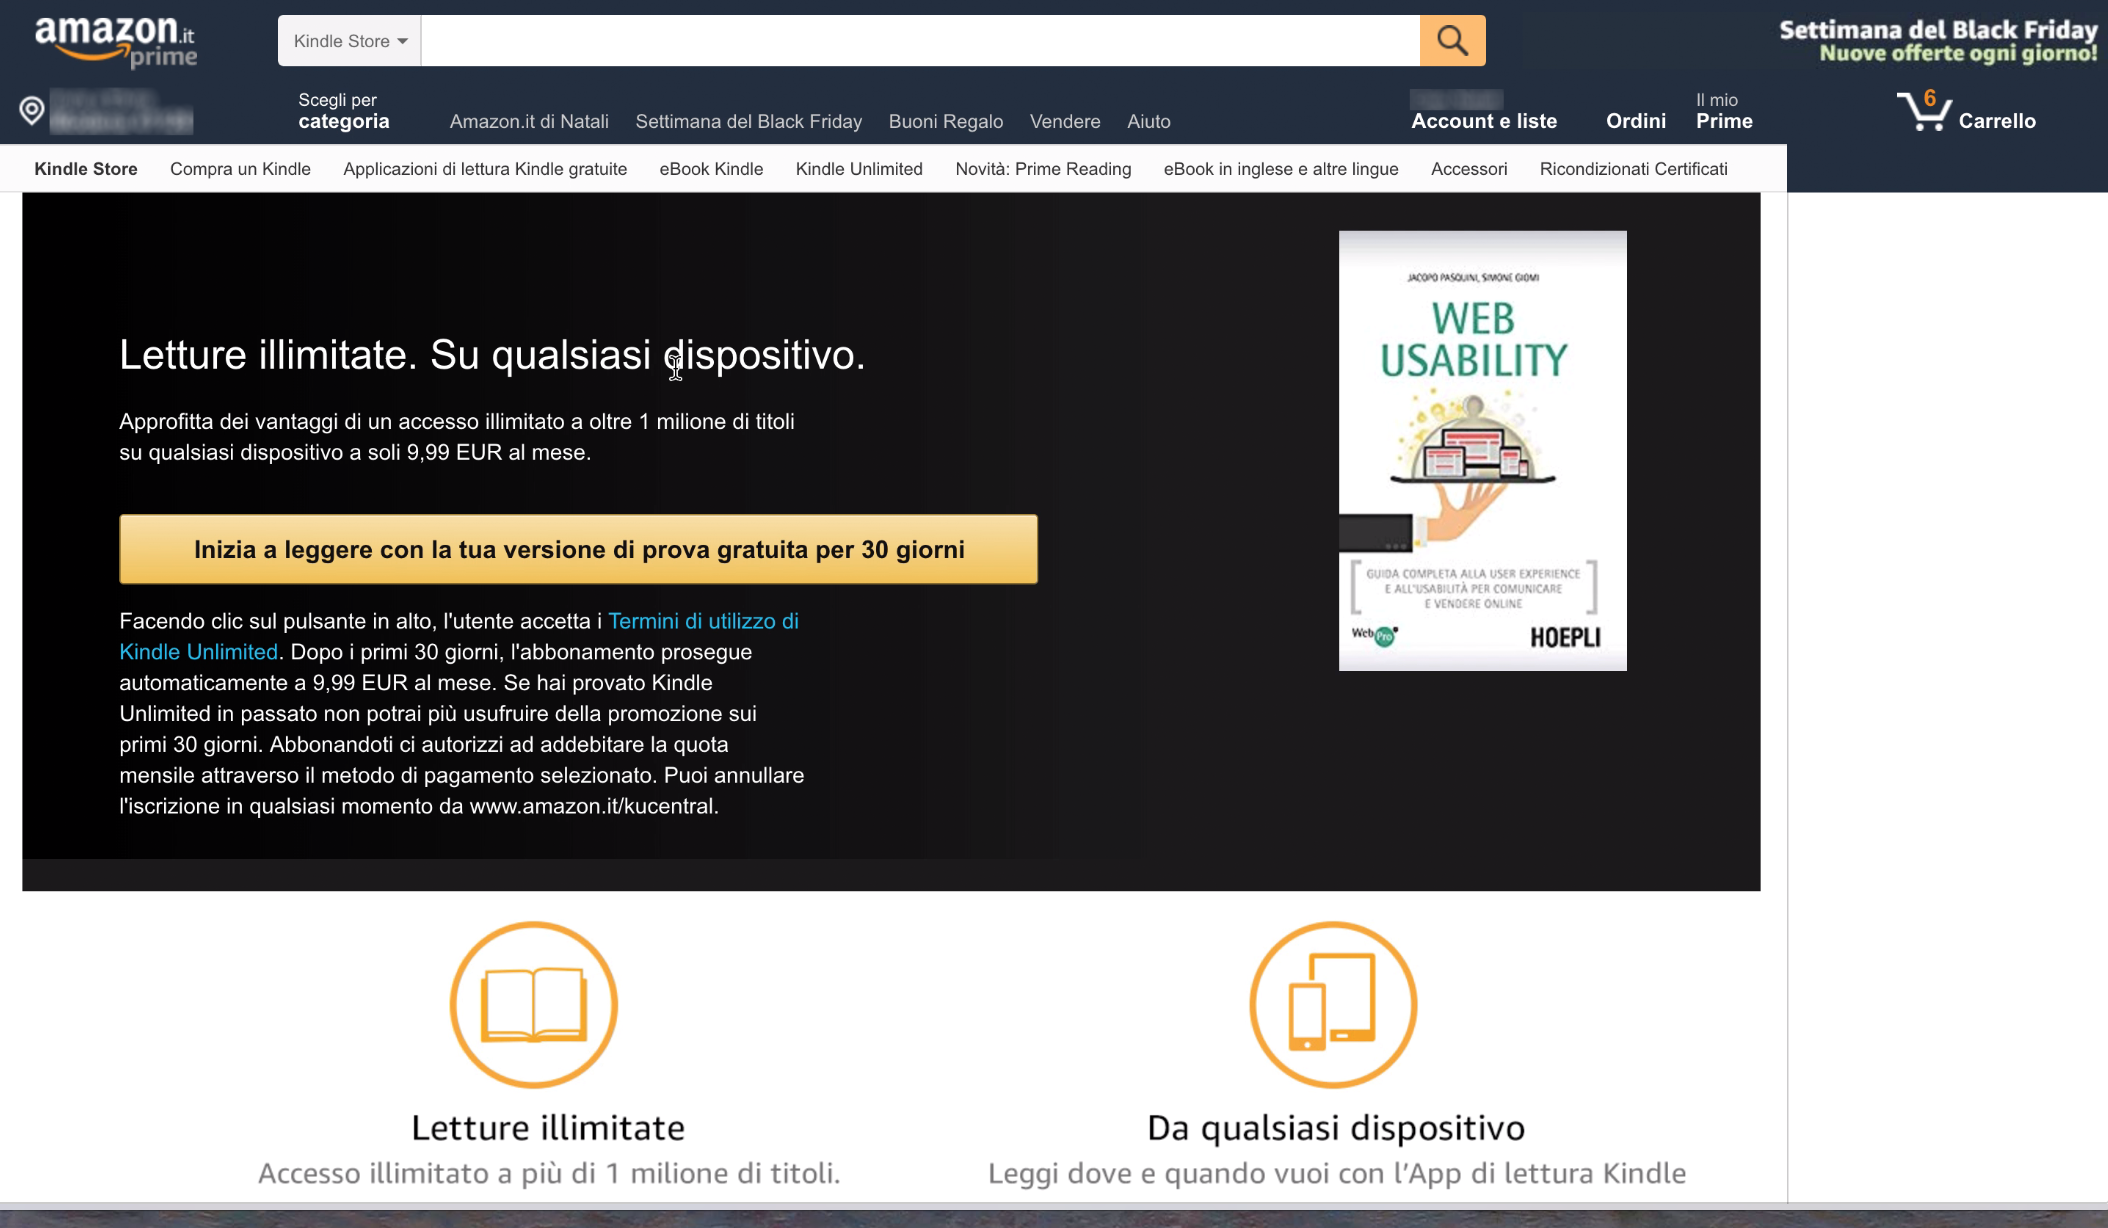Click the Ordini link
Screen dimensions: 2108x1228
[x=1636, y=121]
